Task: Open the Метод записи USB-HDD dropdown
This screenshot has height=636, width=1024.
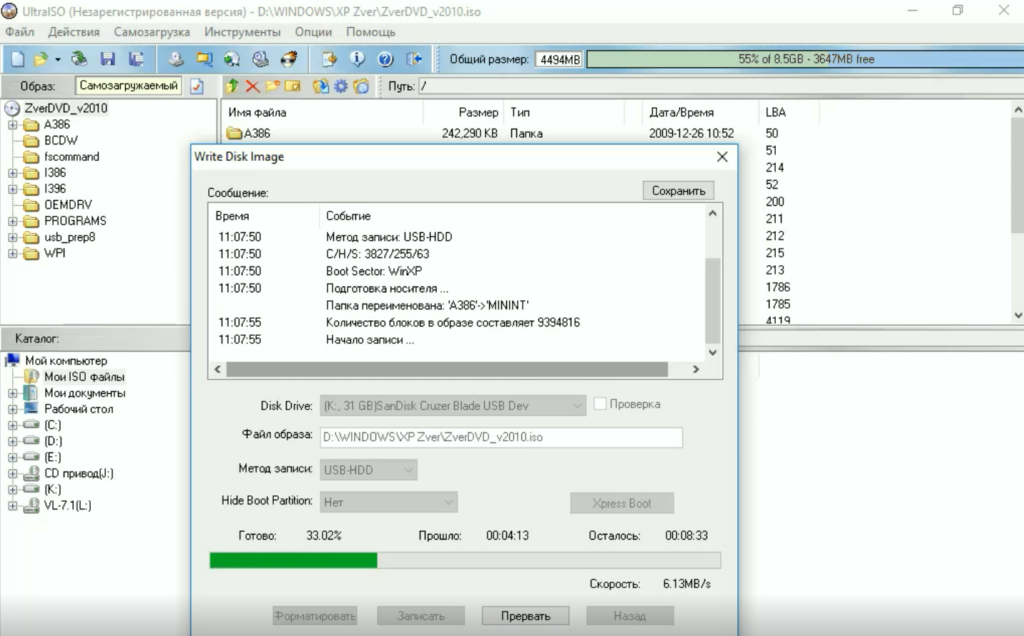Action: [x=368, y=469]
